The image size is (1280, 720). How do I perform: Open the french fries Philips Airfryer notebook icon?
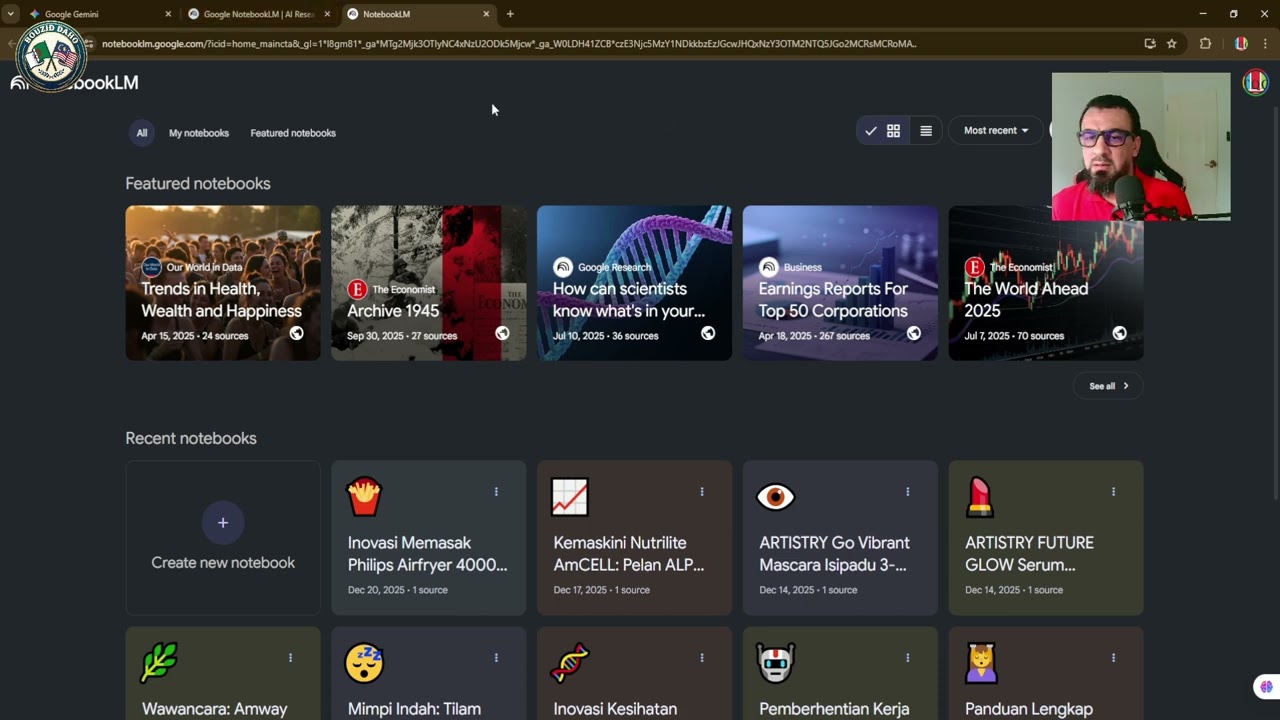tap(364, 497)
